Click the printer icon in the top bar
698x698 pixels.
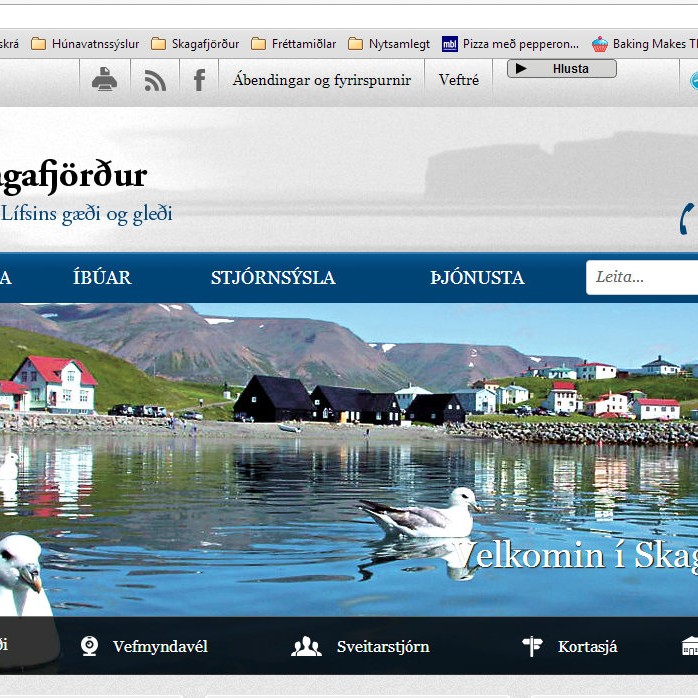105,79
